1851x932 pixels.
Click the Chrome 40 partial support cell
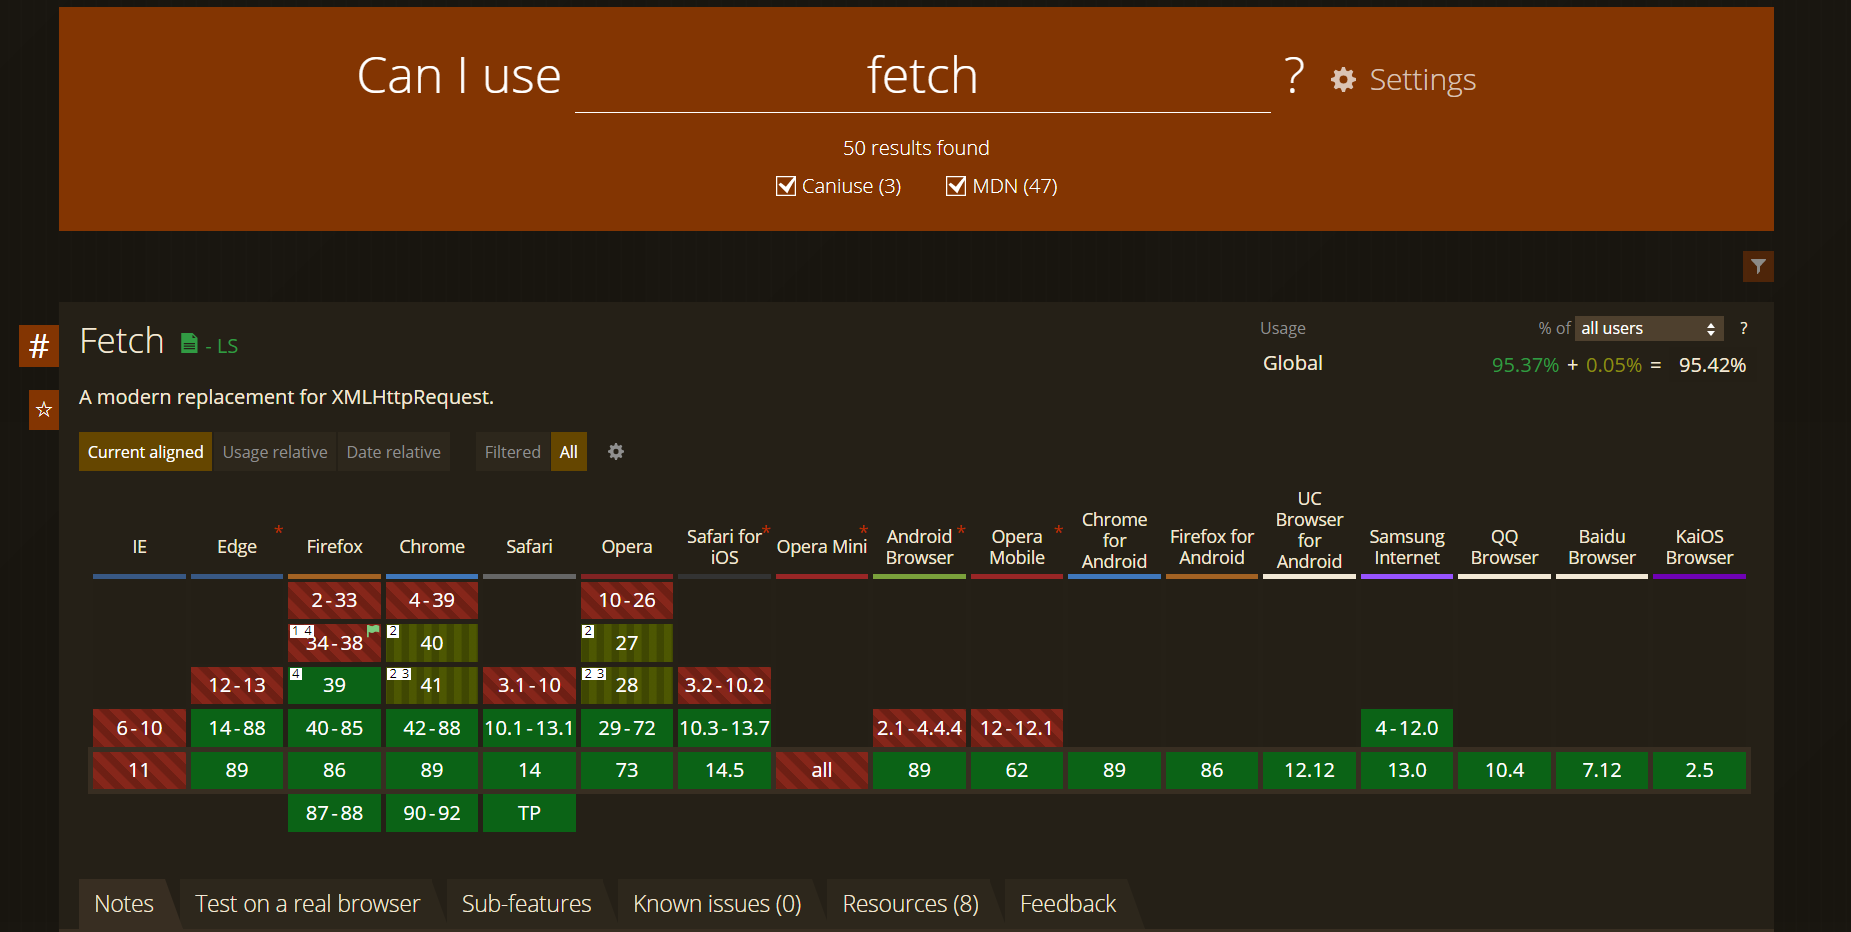432,643
